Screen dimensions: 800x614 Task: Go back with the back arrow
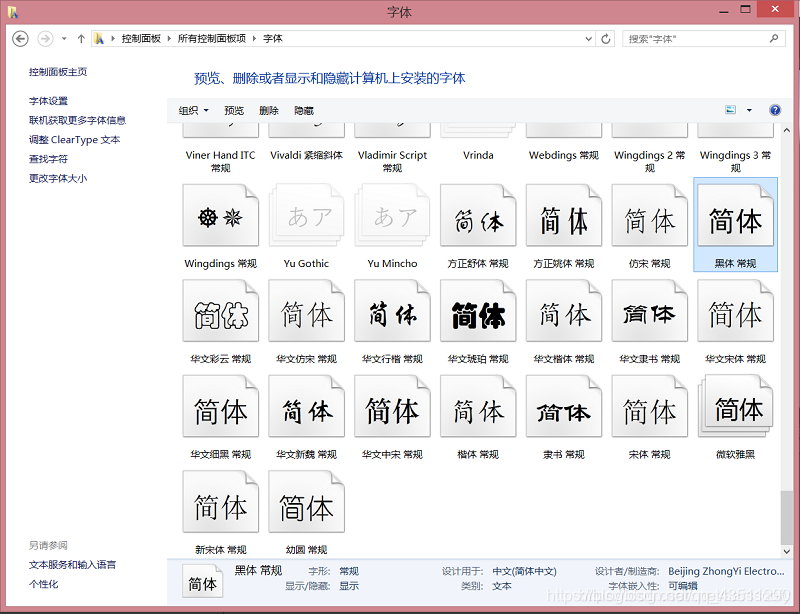click(x=20, y=39)
